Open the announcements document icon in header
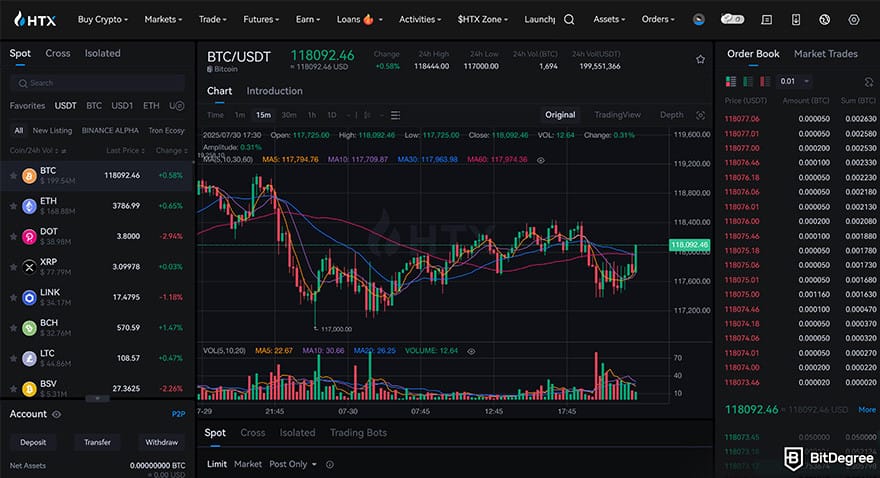Image resolution: width=880 pixels, height=478 pixels. [x=766, y=20]
